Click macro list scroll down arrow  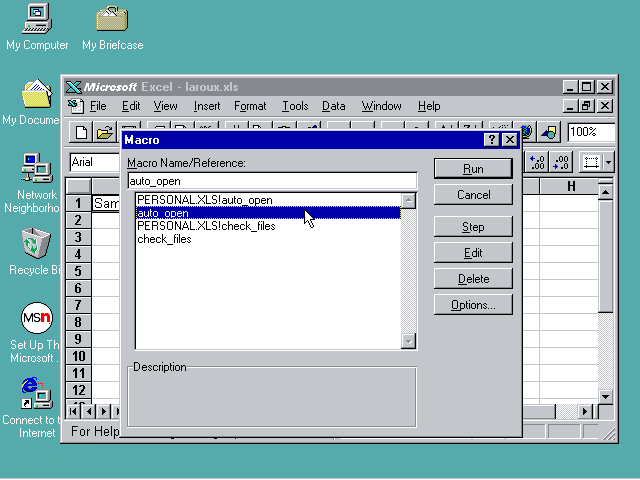[409, 341]
